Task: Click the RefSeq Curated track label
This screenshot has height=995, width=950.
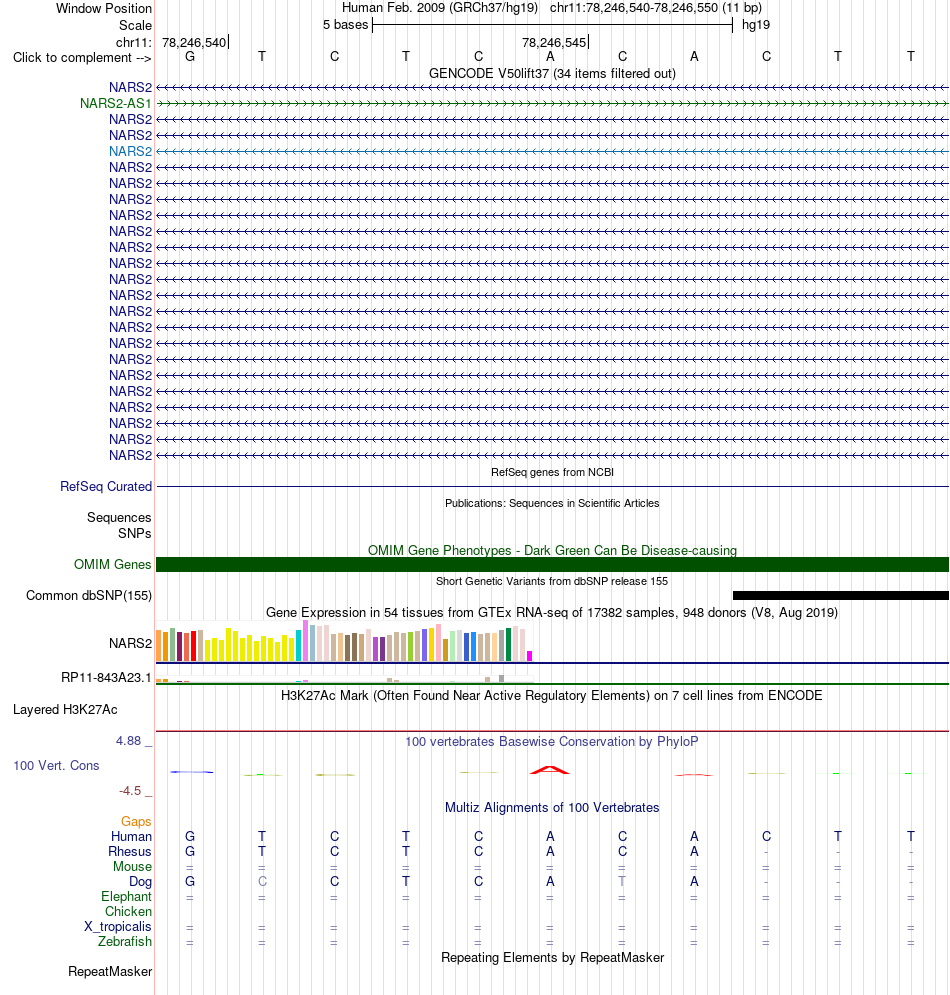Action: (x=106, y=487)
